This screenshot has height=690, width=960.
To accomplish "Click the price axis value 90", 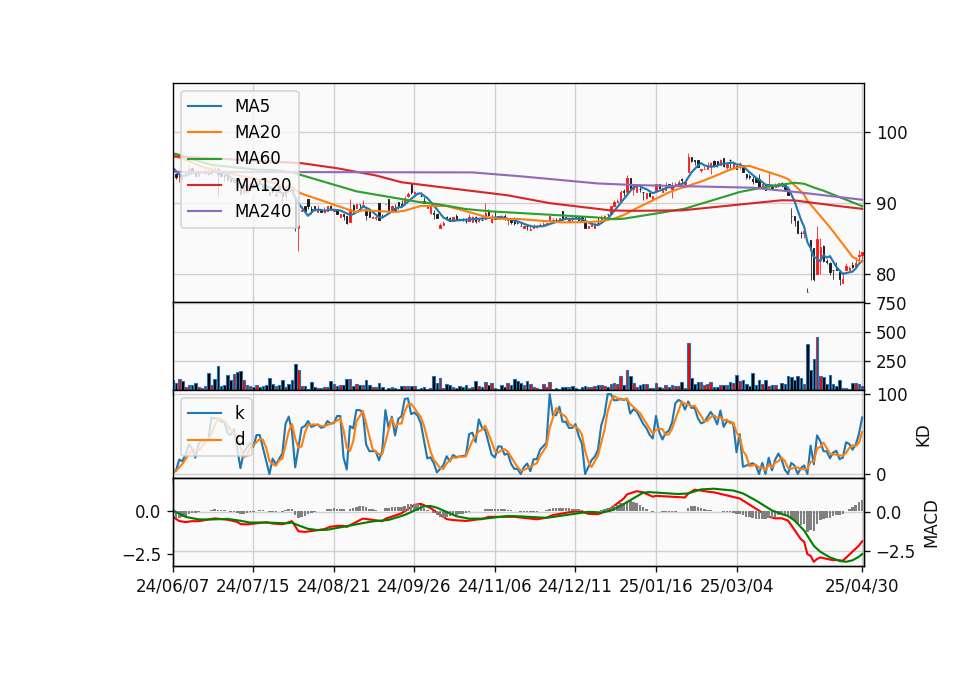I will (x=887, y=204).
